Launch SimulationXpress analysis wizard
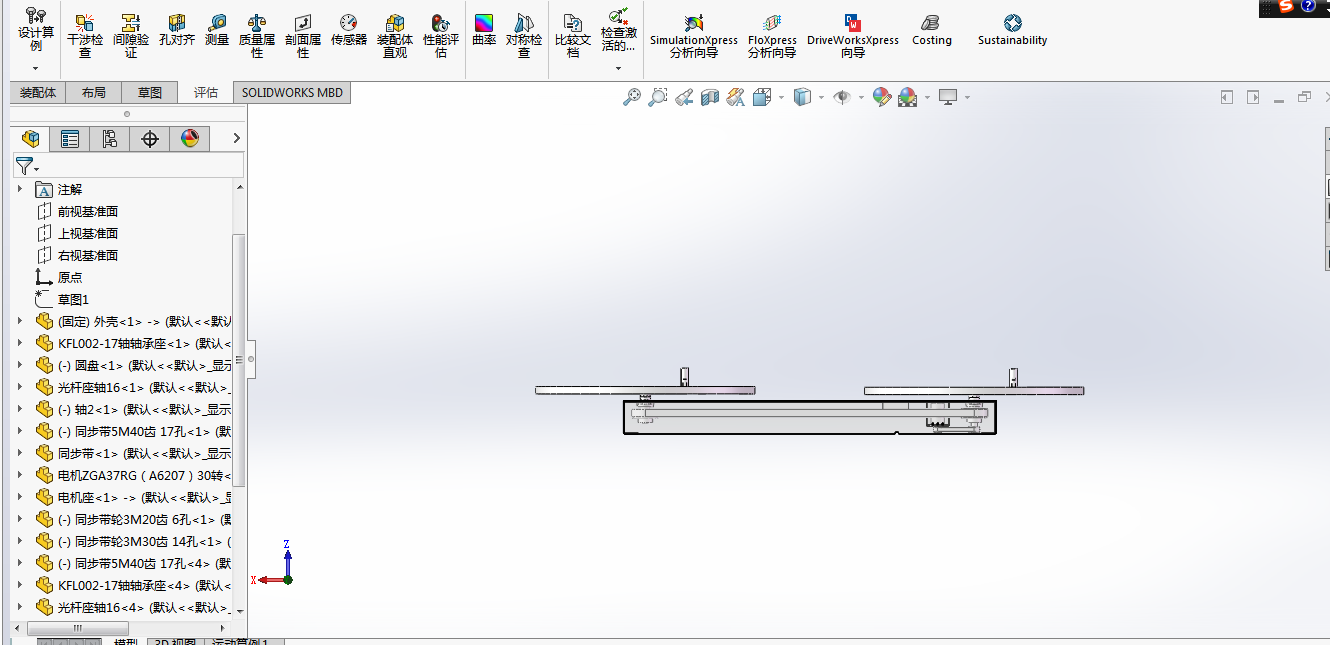 694,36
